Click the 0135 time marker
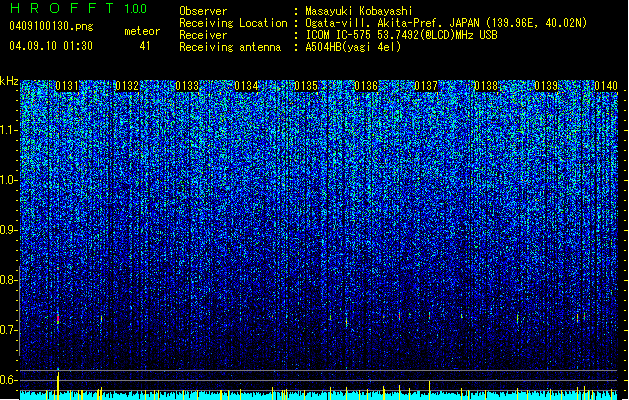The height and width of the screenshot is (400, 629). click(x=306, y=86)
